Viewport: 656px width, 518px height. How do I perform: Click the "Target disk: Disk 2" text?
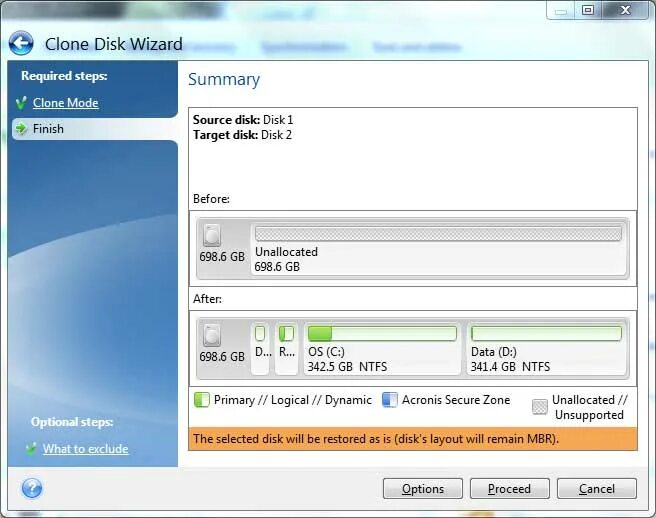(x=242, y=135)
